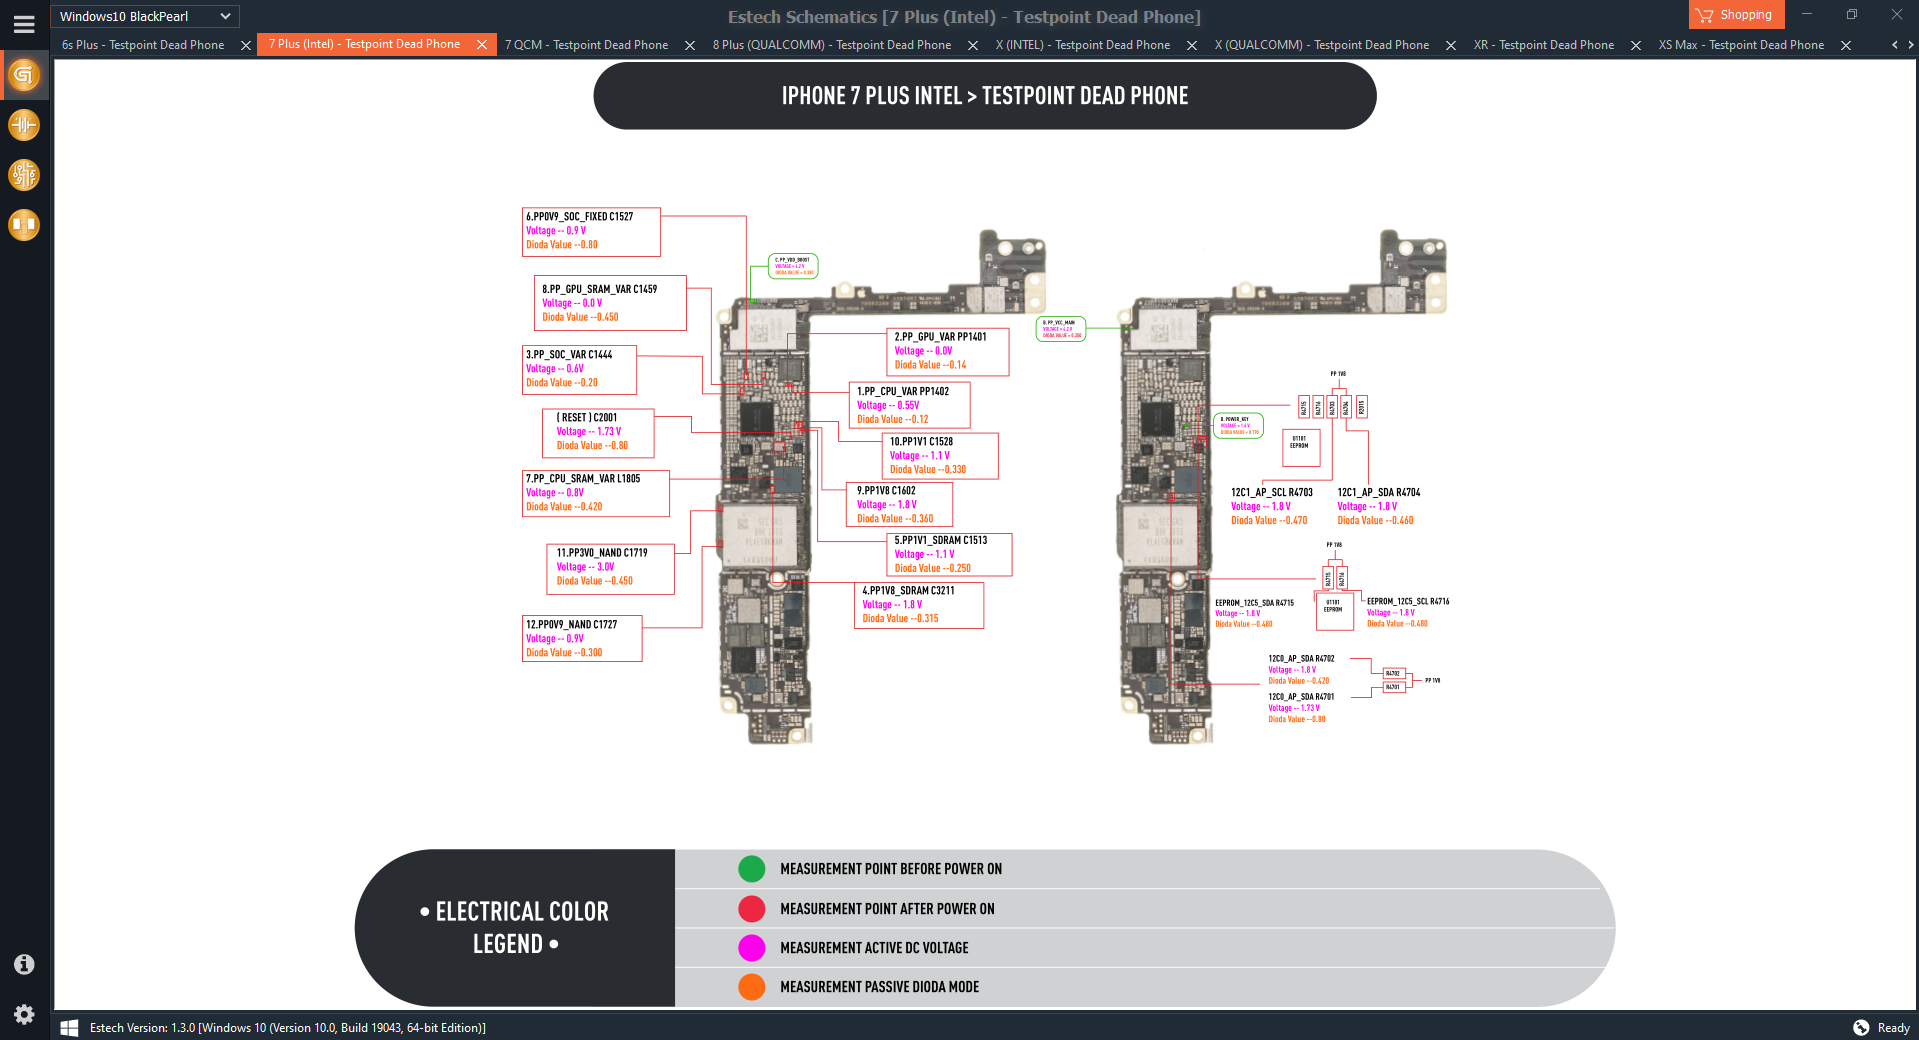Click the Estech Version status bar text

(x=288, y=1028)
